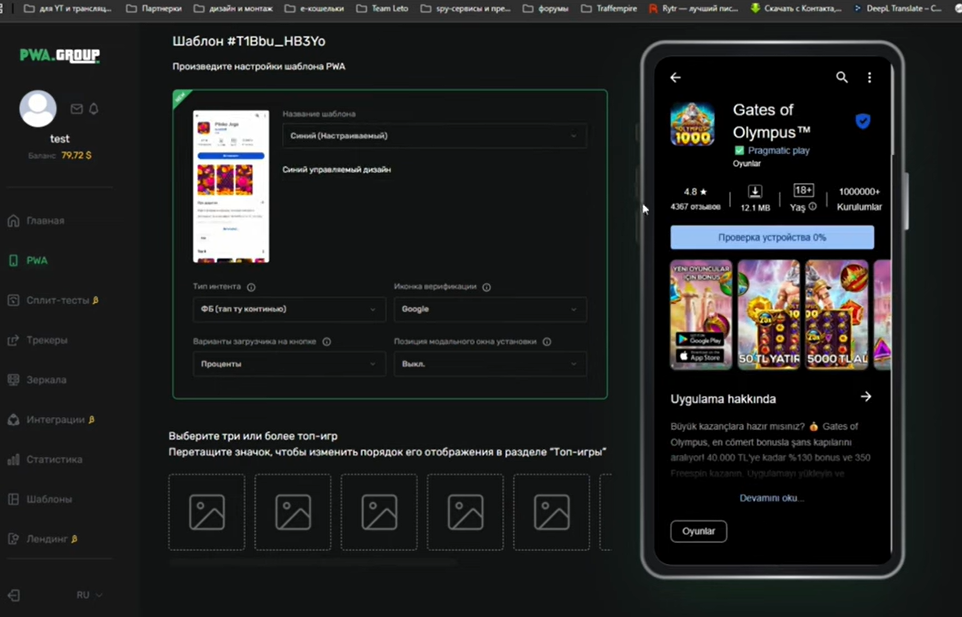962x617 pixels.
Task: Go to Главная in sidebar
Action: click(36, 221)
